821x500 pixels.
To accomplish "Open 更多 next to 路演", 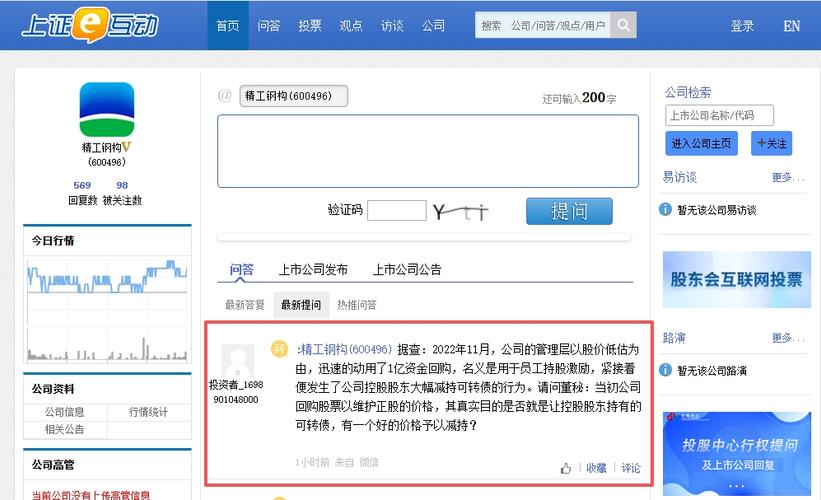I will [787, 338].
